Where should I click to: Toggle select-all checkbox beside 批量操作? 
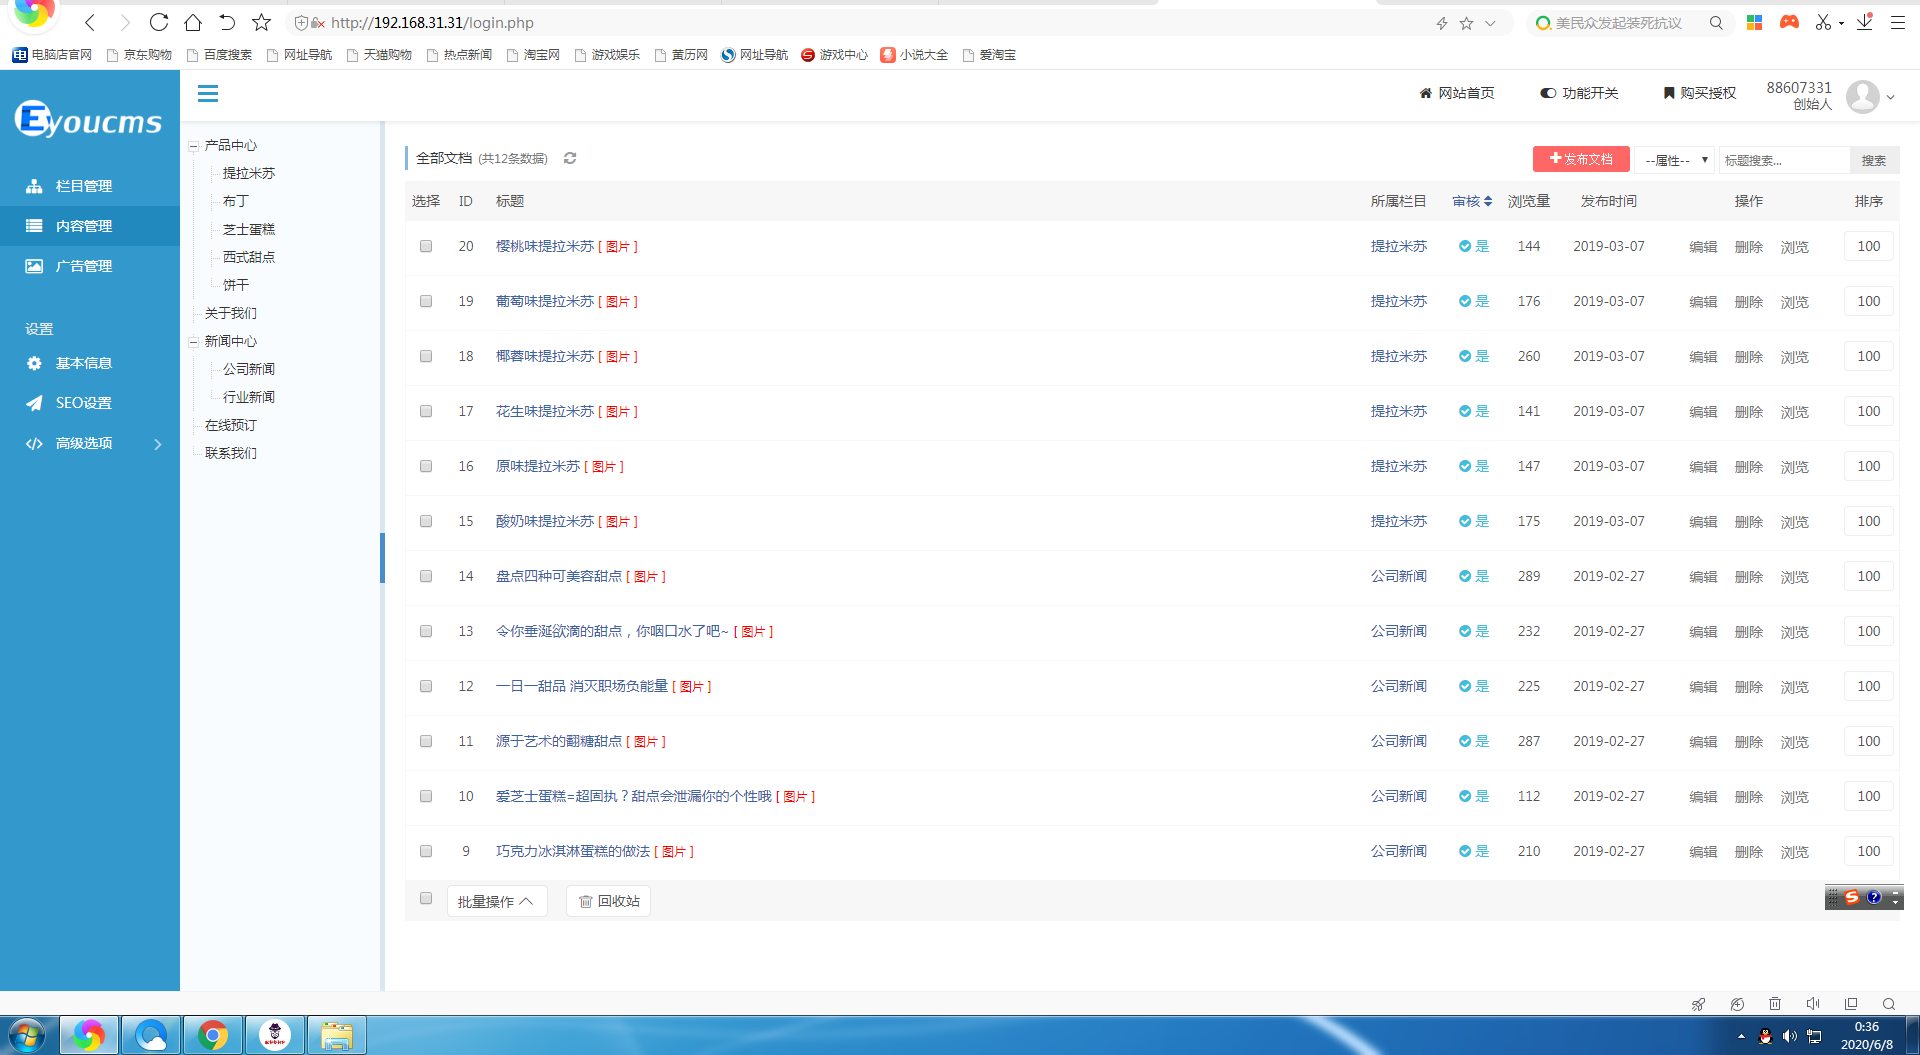[426, 898]
